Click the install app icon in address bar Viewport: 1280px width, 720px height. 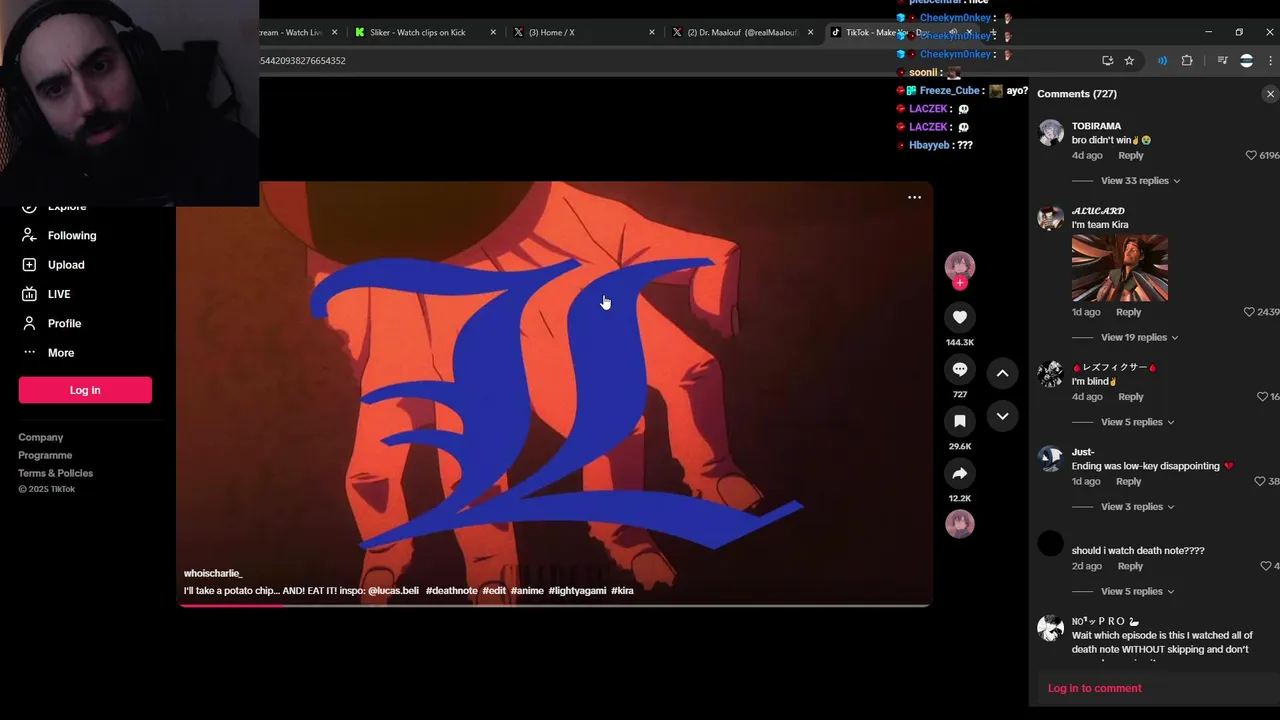[1107, 60]
